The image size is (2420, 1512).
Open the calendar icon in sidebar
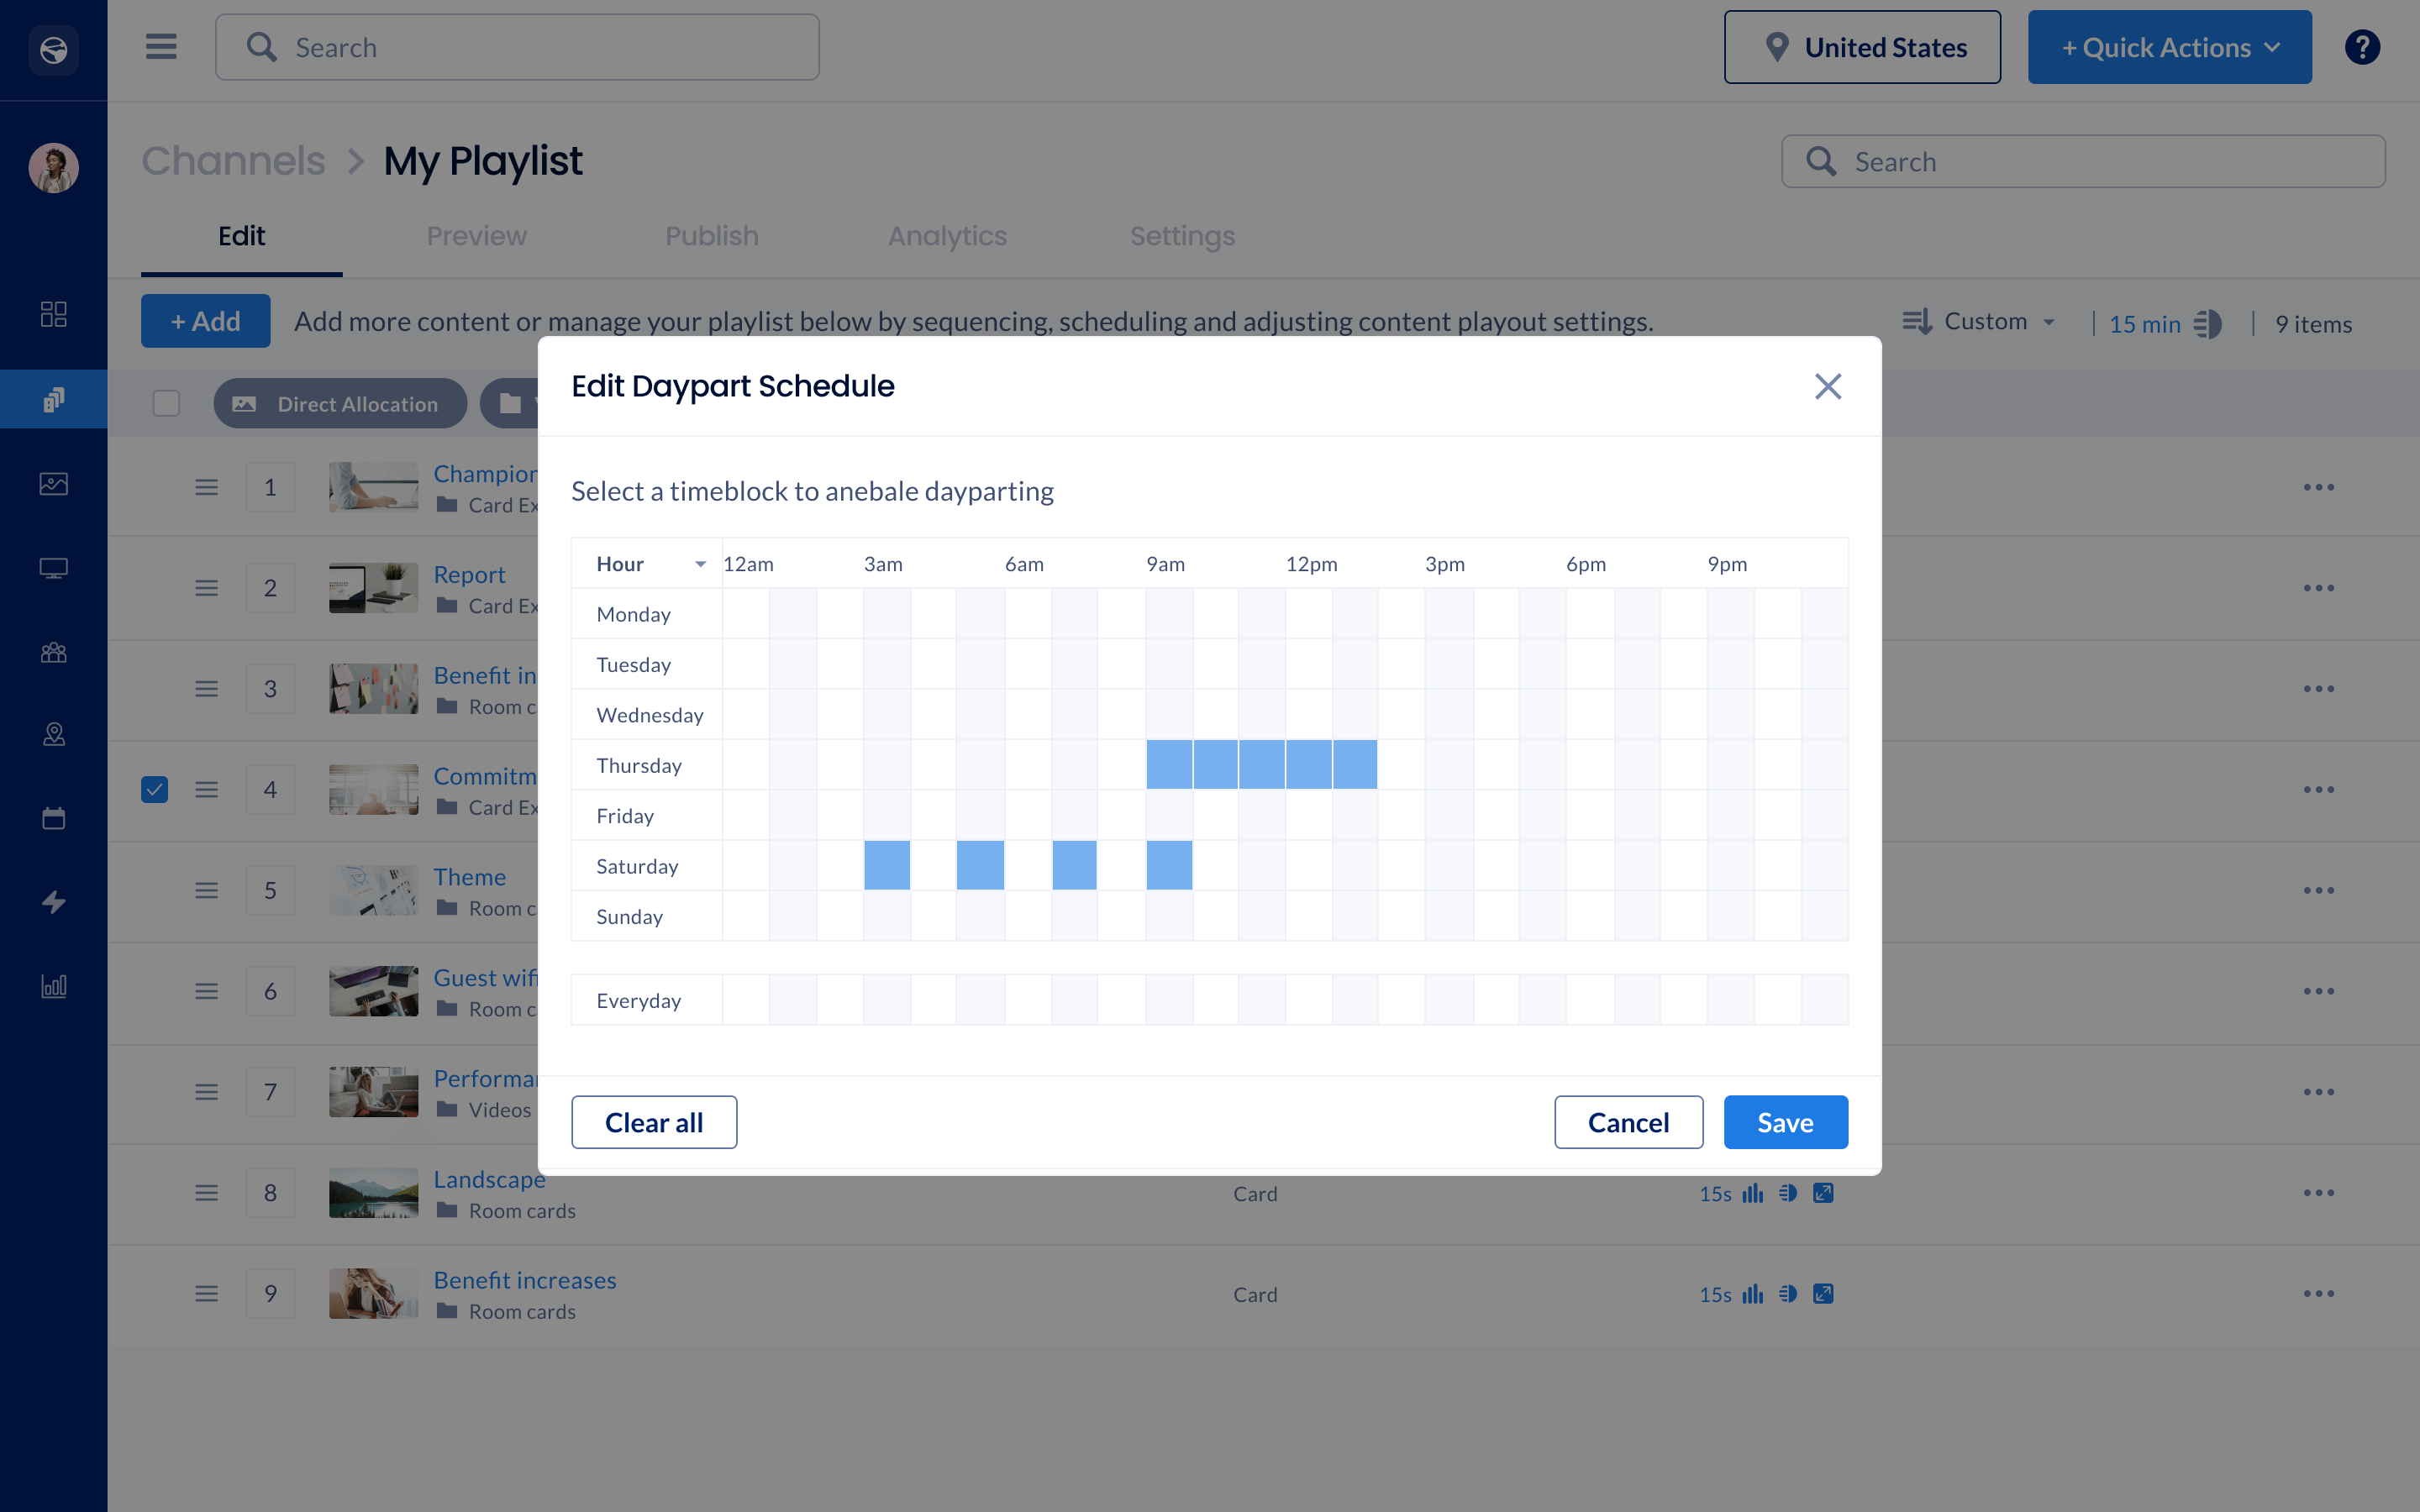tap(54, 819)
